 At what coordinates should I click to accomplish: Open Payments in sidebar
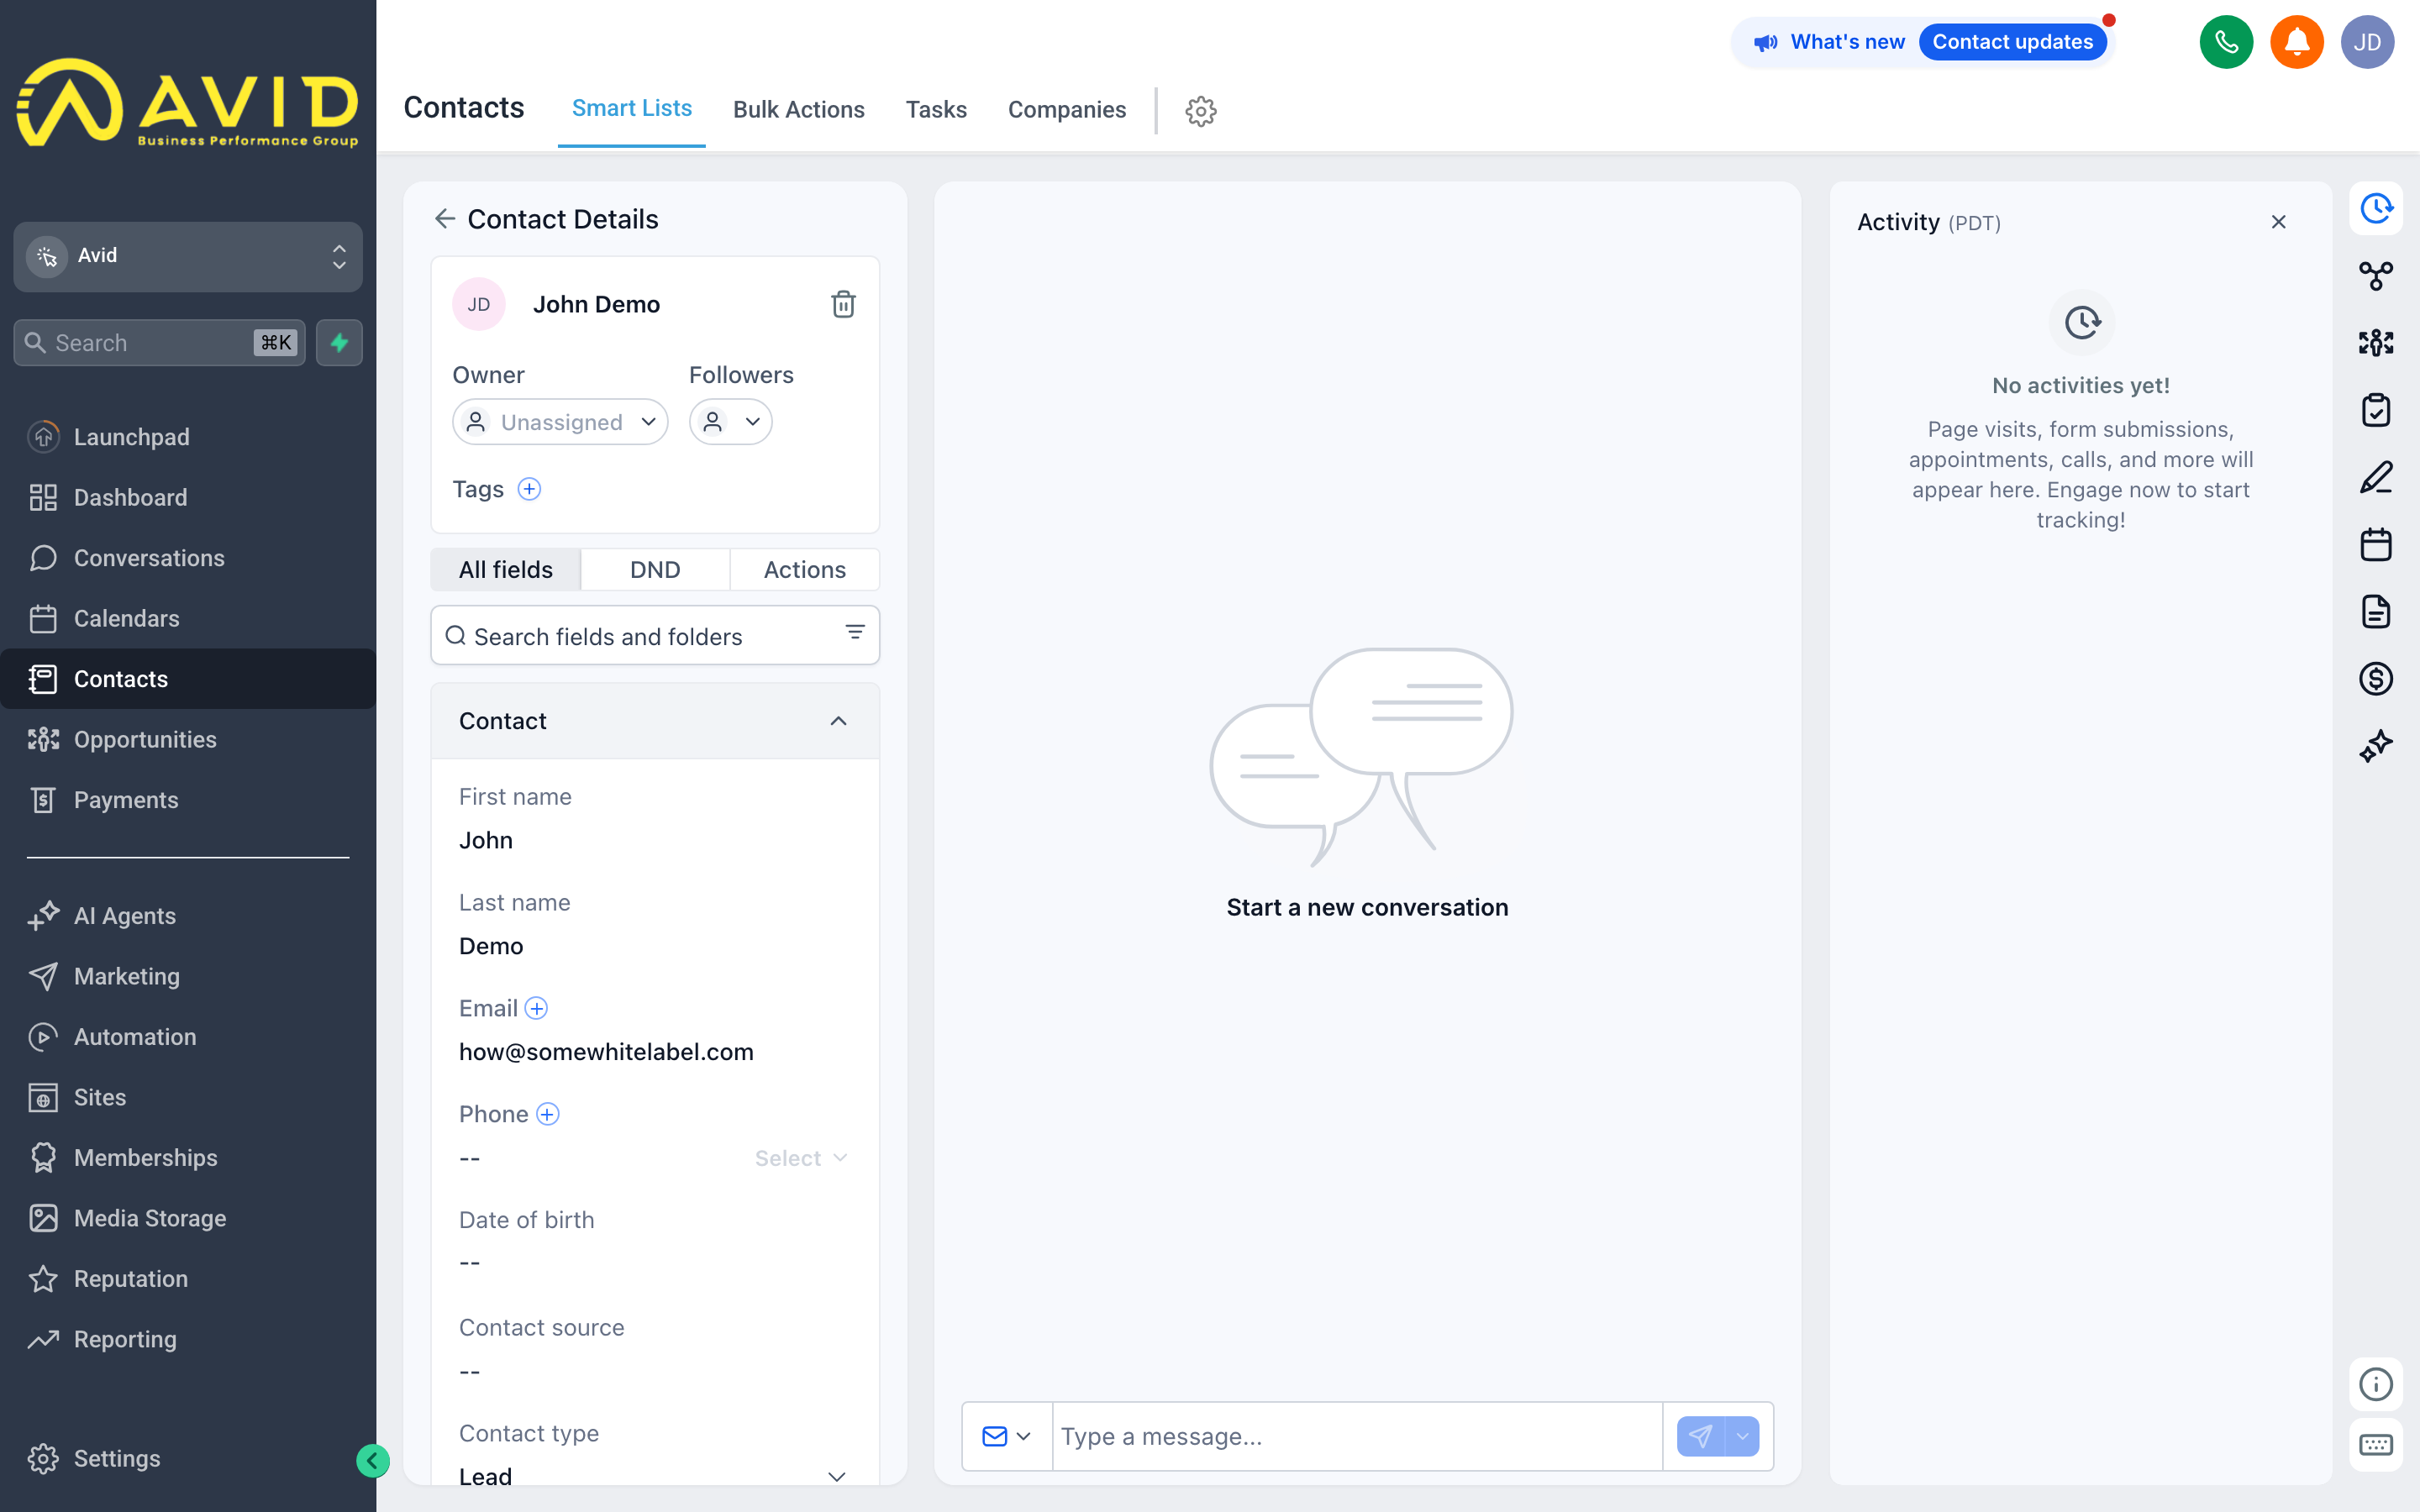[x=188, y=800]
